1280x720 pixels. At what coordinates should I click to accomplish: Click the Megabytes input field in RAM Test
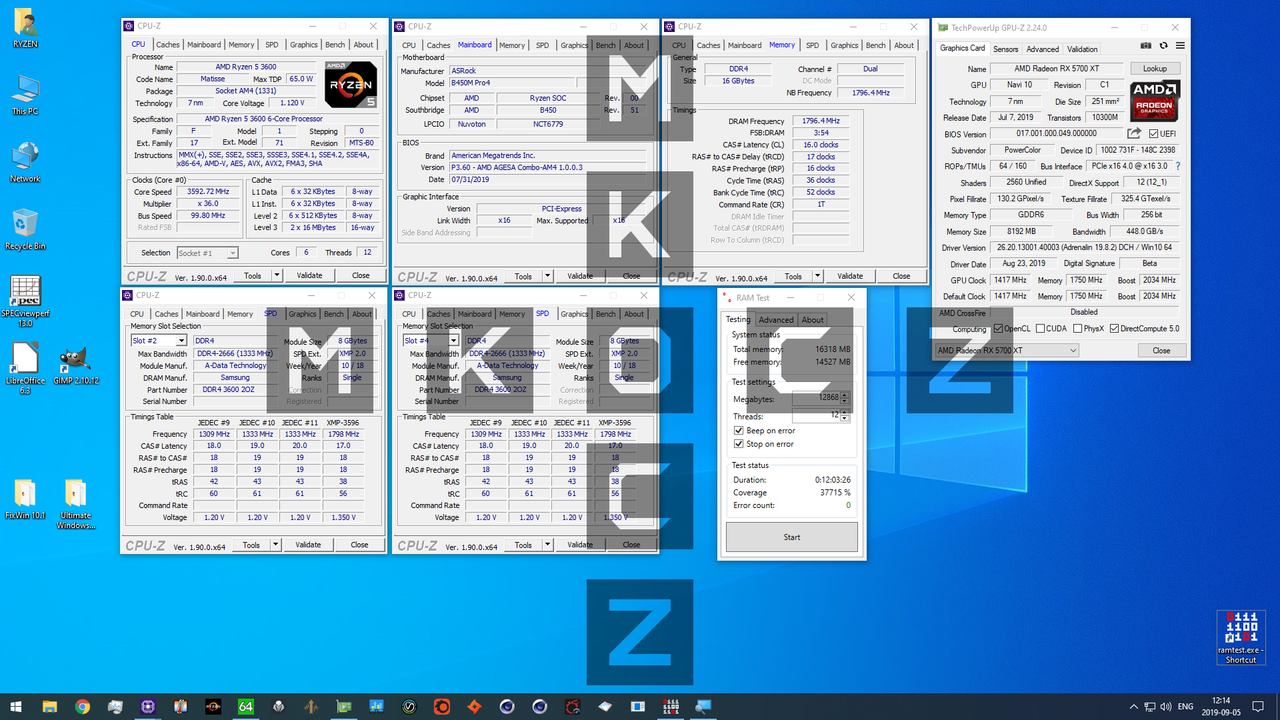(815, 399)
